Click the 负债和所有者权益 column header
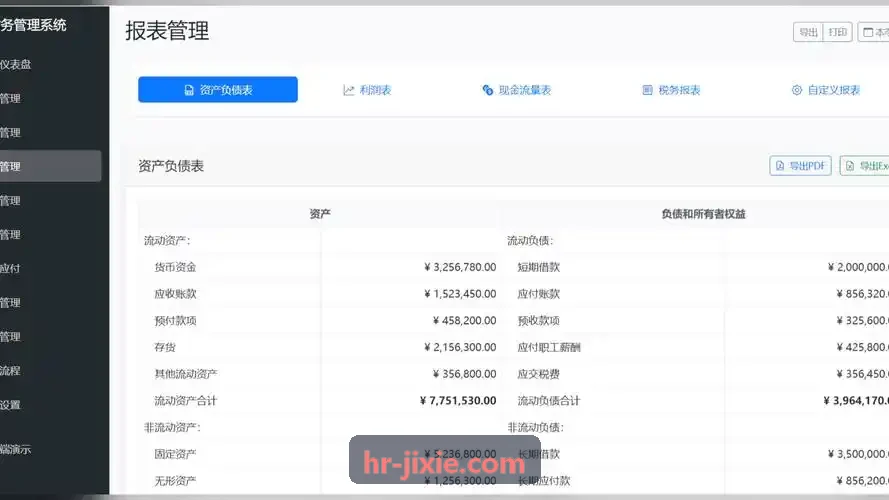This screenshot has height=500, width=889. [x=704, y=214]
